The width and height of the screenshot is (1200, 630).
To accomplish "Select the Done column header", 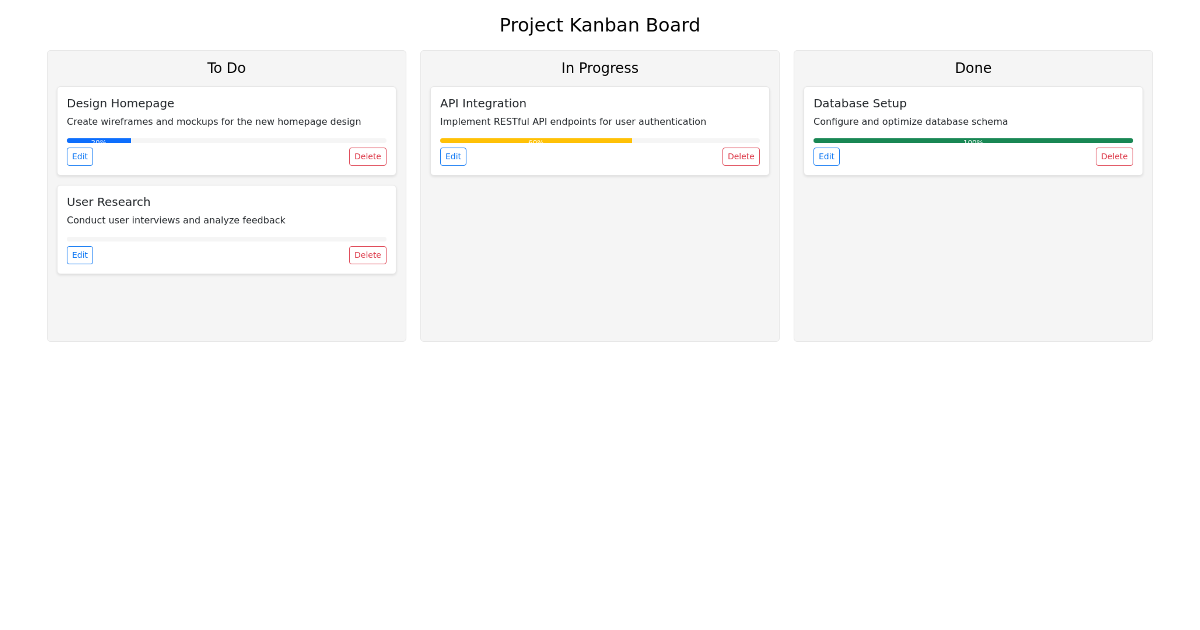I will click(x=973, y=68).
